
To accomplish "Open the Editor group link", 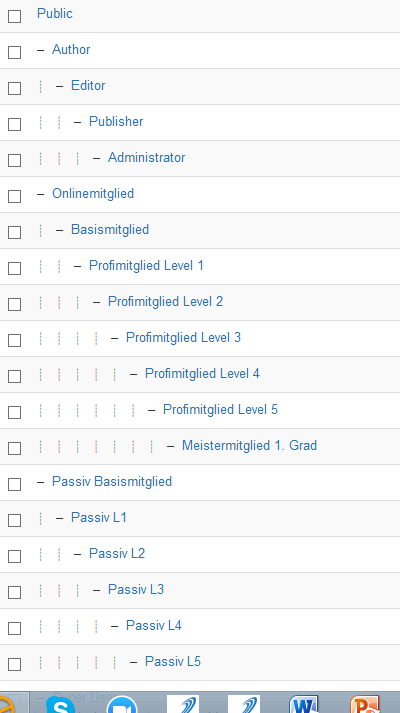I will [x=88, y=85].
